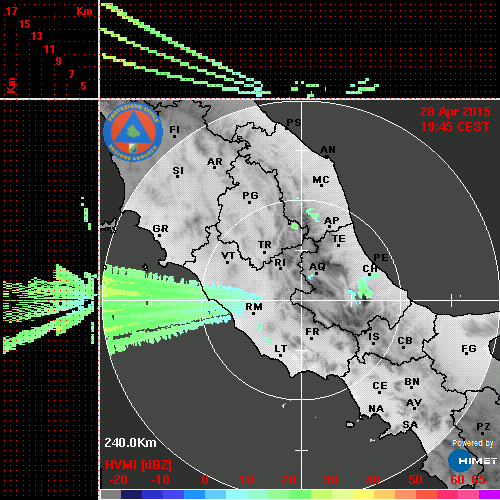Click the BN city label
The height and width of the screenshot is (500, 500).
(412, 382)
